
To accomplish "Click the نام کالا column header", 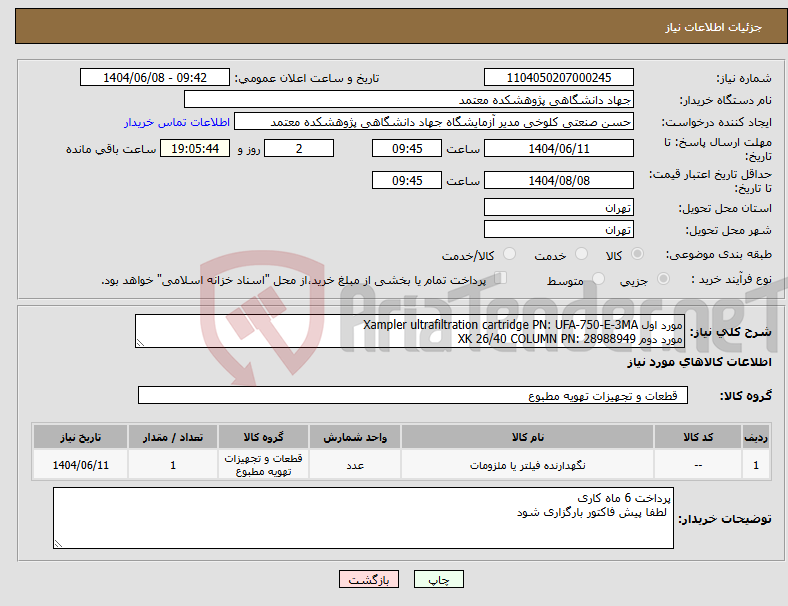I will [527, 437].
